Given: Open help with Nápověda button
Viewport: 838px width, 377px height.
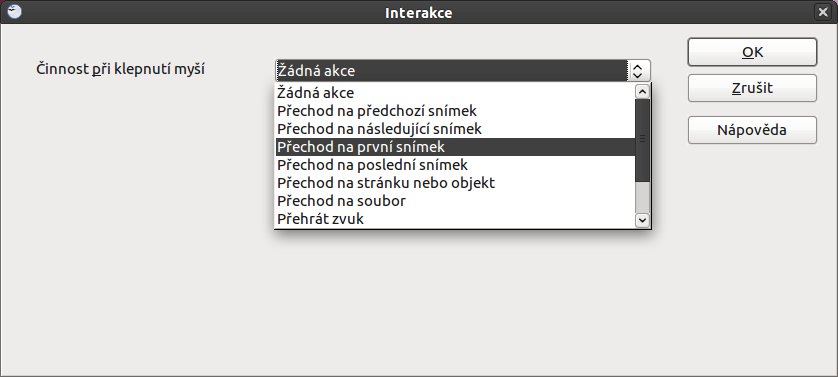Looking at the screenshot, I should click(752, 130).
